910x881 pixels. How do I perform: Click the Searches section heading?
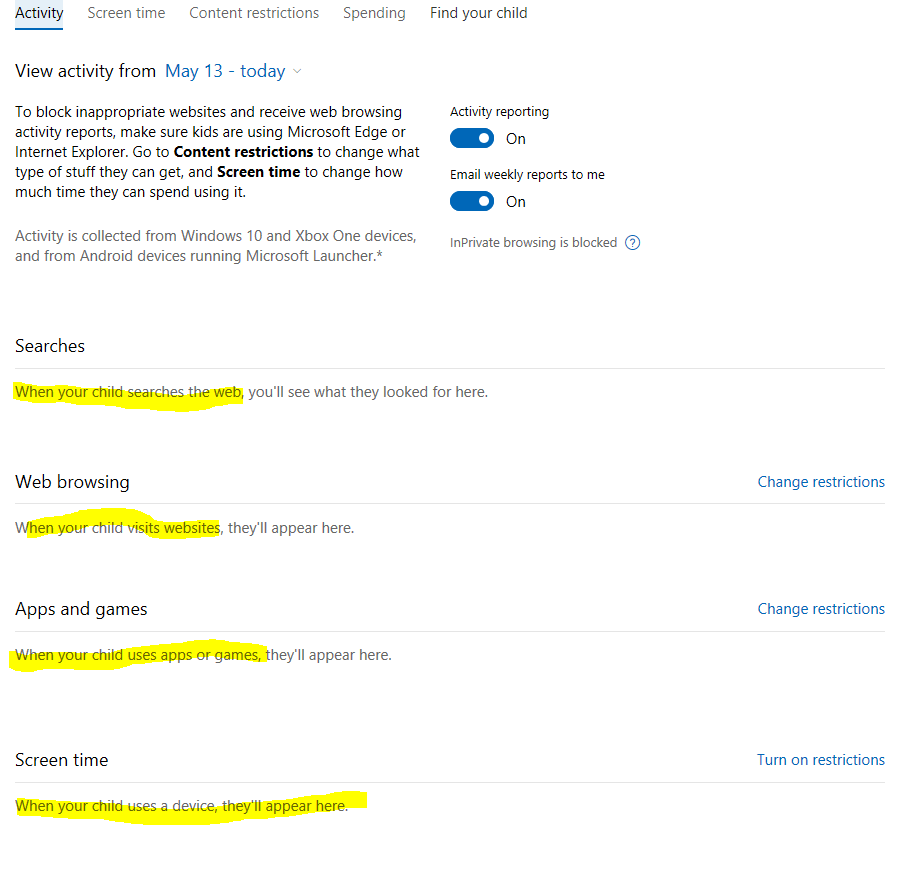click(x=50, y=346)
